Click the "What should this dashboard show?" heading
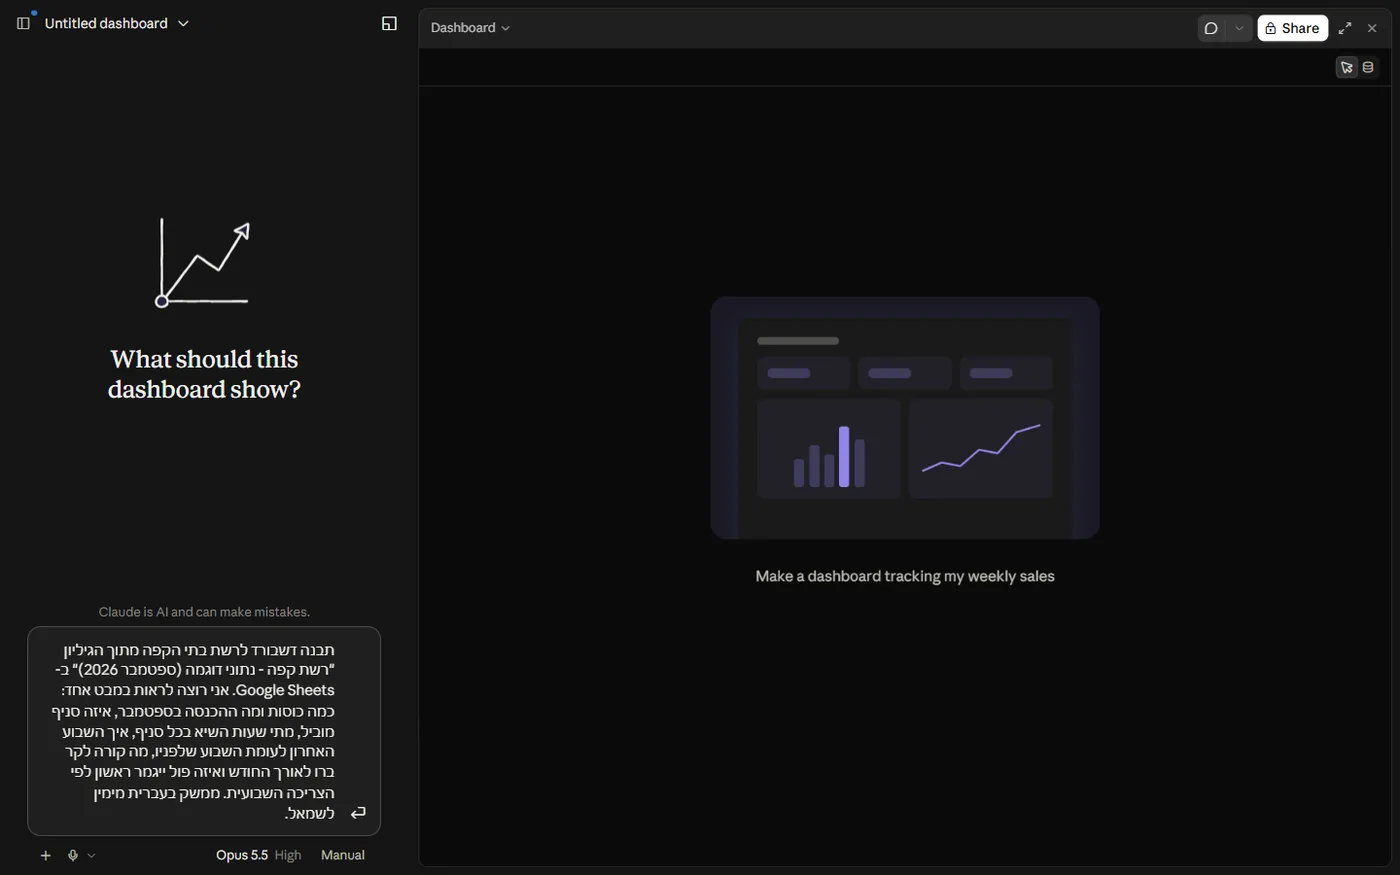The height and width of the screenshot is (875, 1400). point(204,374)
